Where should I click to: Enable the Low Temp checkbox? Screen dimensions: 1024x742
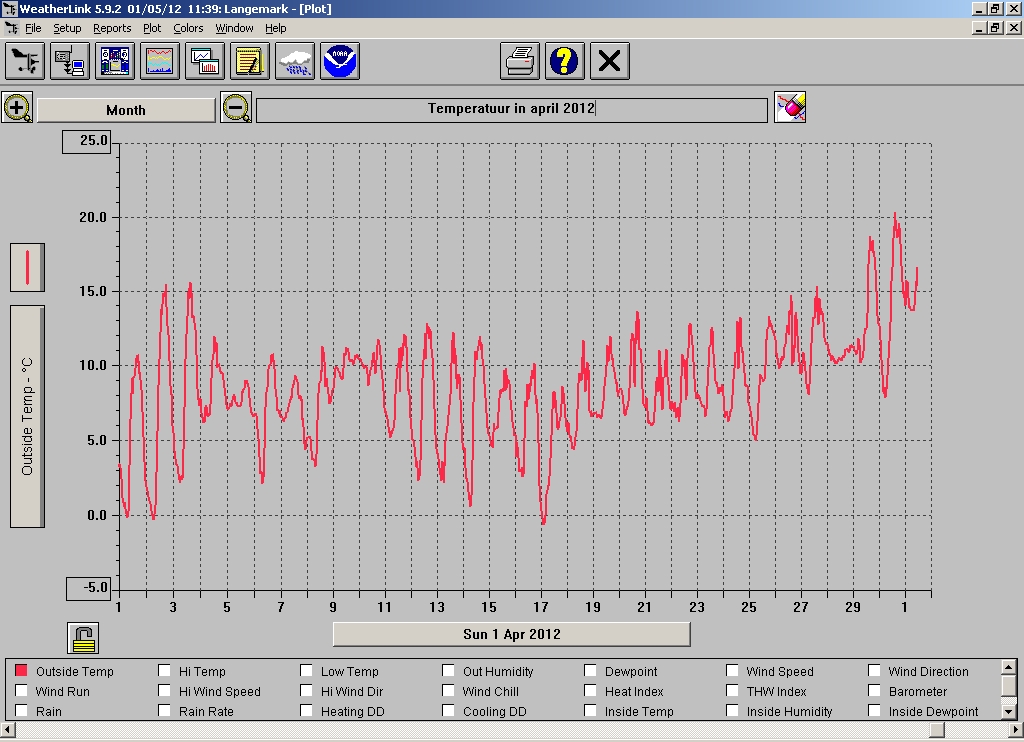click(x=306, y=671)
